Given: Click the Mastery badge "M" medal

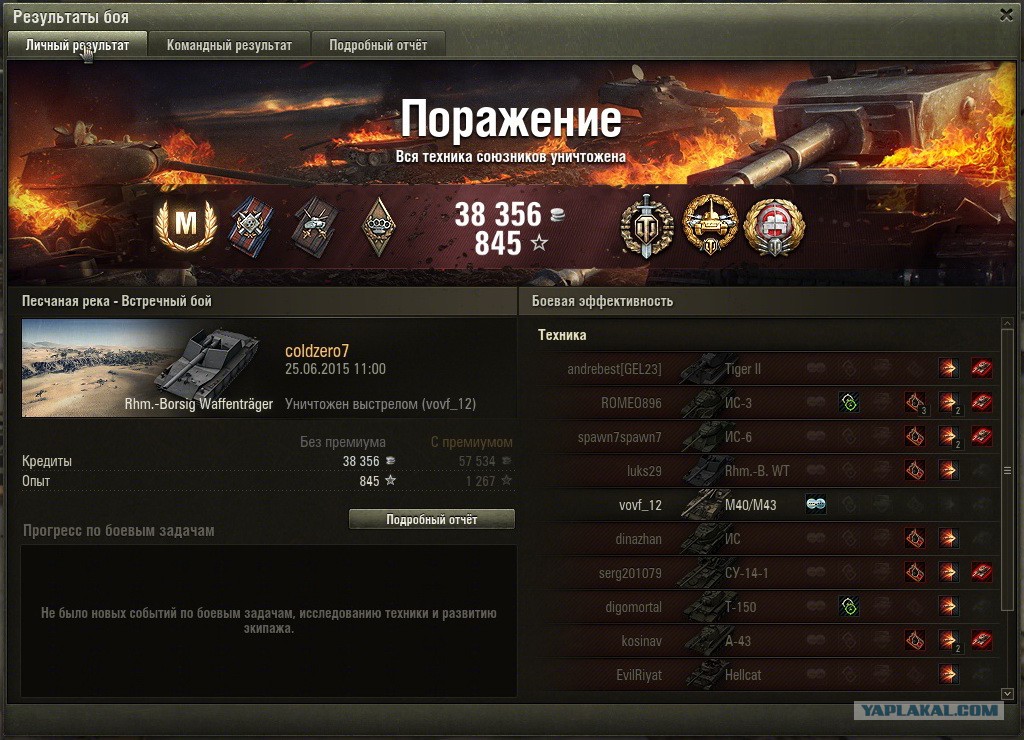Looking at the screenshot, I should point(186,223).
